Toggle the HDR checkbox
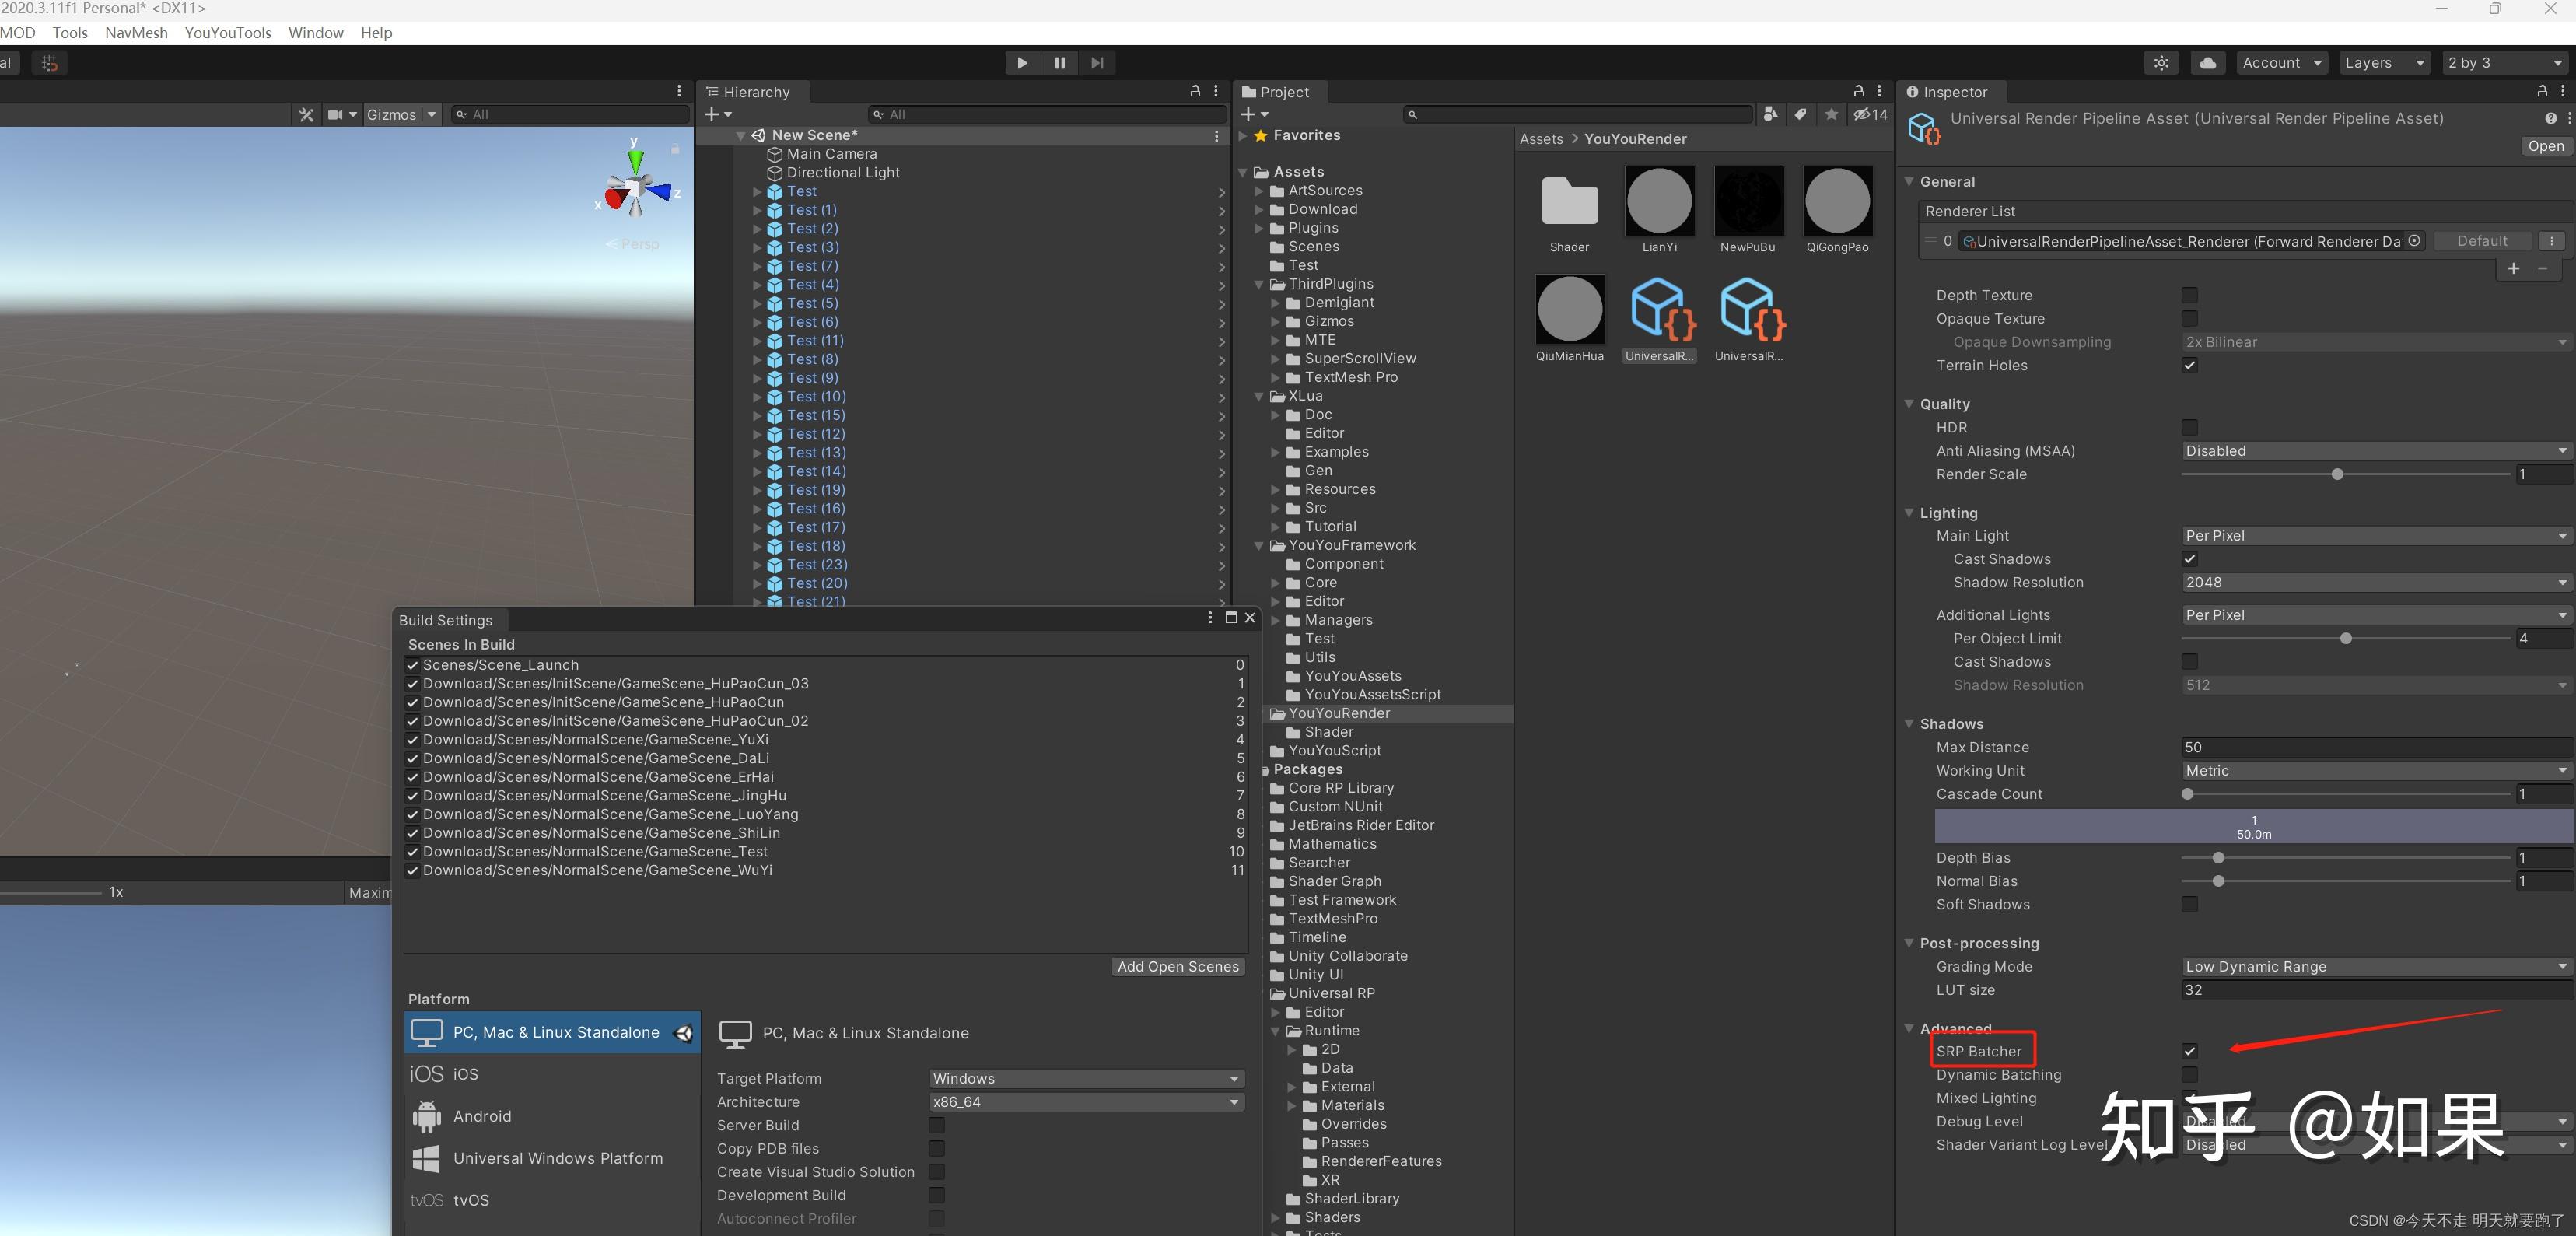2576x1236 pixels. tap(2190, 427)
